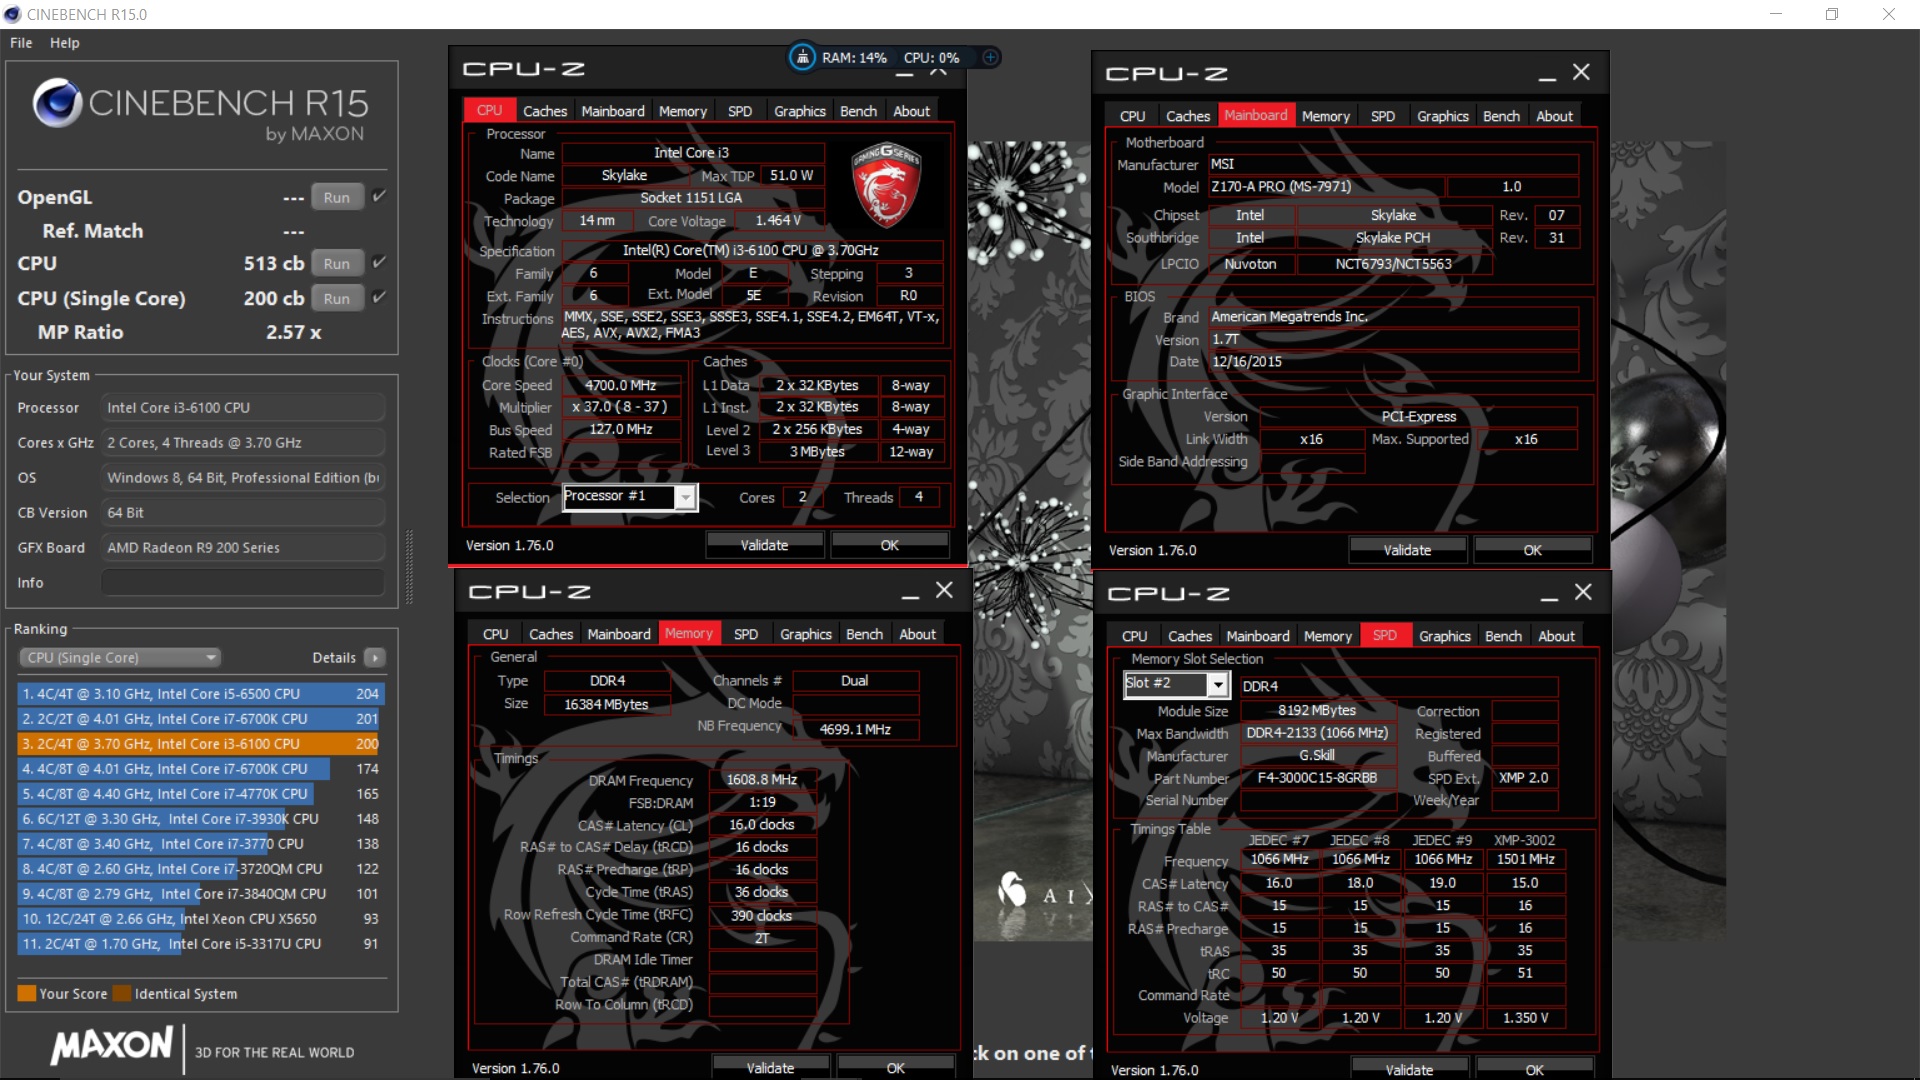Click Validate in CPU-Z Memory window
This screenshot has height=1080, width=1920.
coord(770,1068)
